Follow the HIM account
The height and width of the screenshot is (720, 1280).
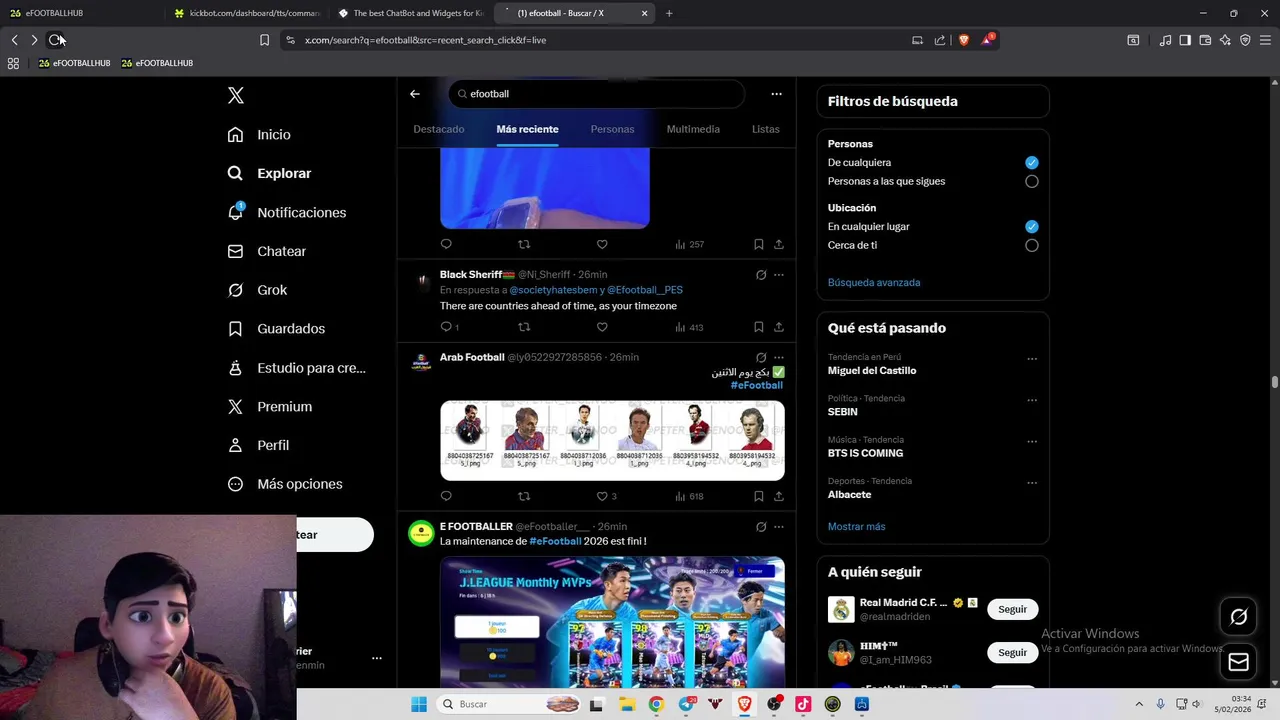[1012, 652]
